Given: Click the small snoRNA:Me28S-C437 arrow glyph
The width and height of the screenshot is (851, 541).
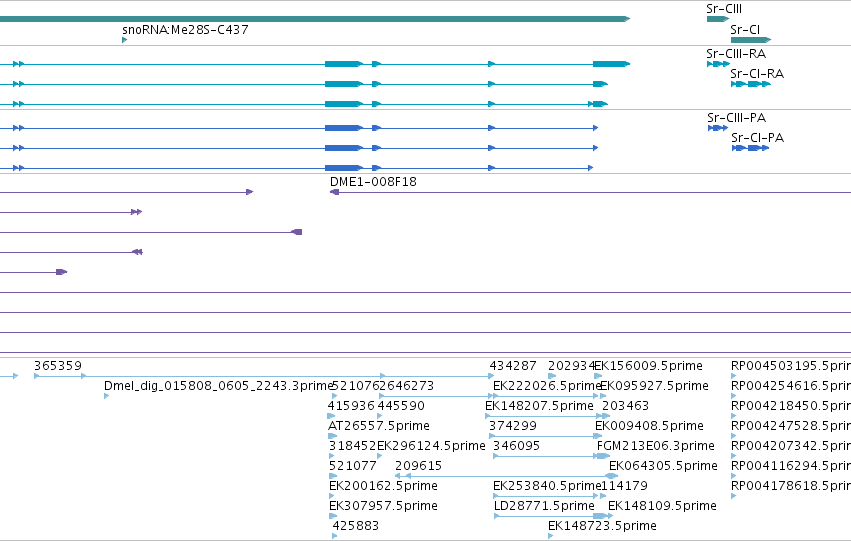Looking at the screenshot, I should pyautogui.click(x=124, y=40).
